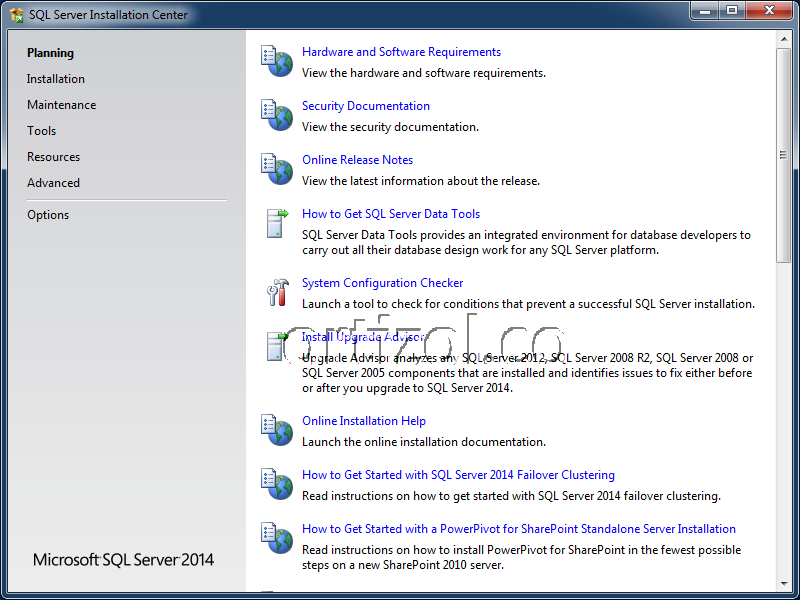The image size is (800, 600).
Task: Click 'View the hardware and software requirements.' text
Action: (x=423, y=73)
